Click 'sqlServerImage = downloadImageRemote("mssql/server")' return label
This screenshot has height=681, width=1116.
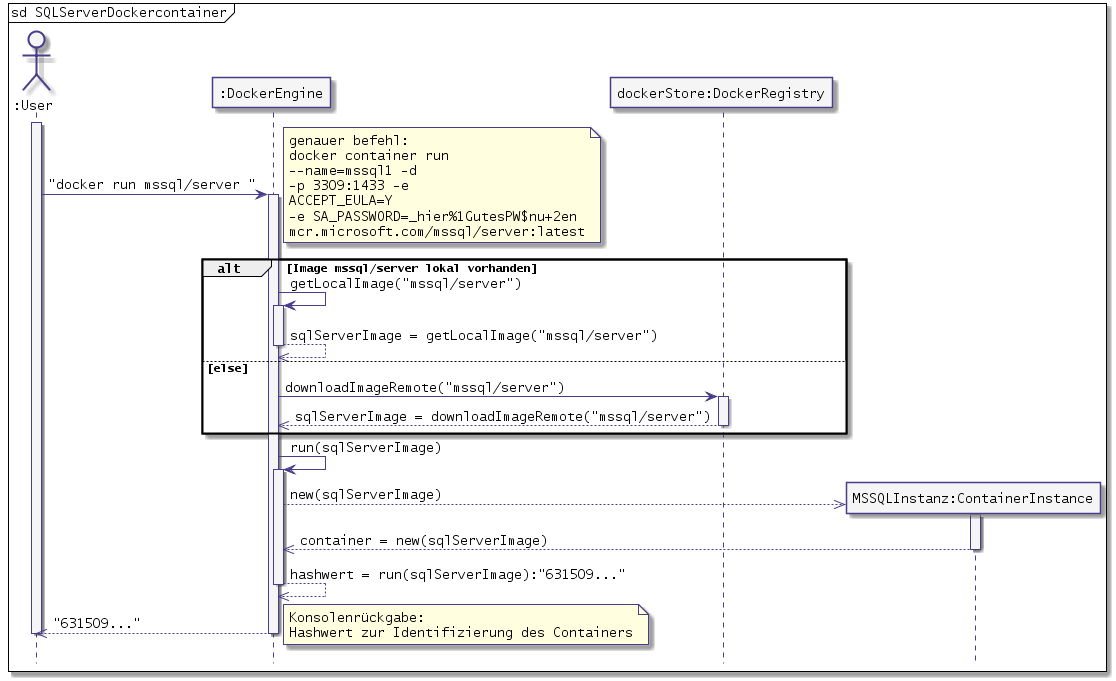click(502, 416)
